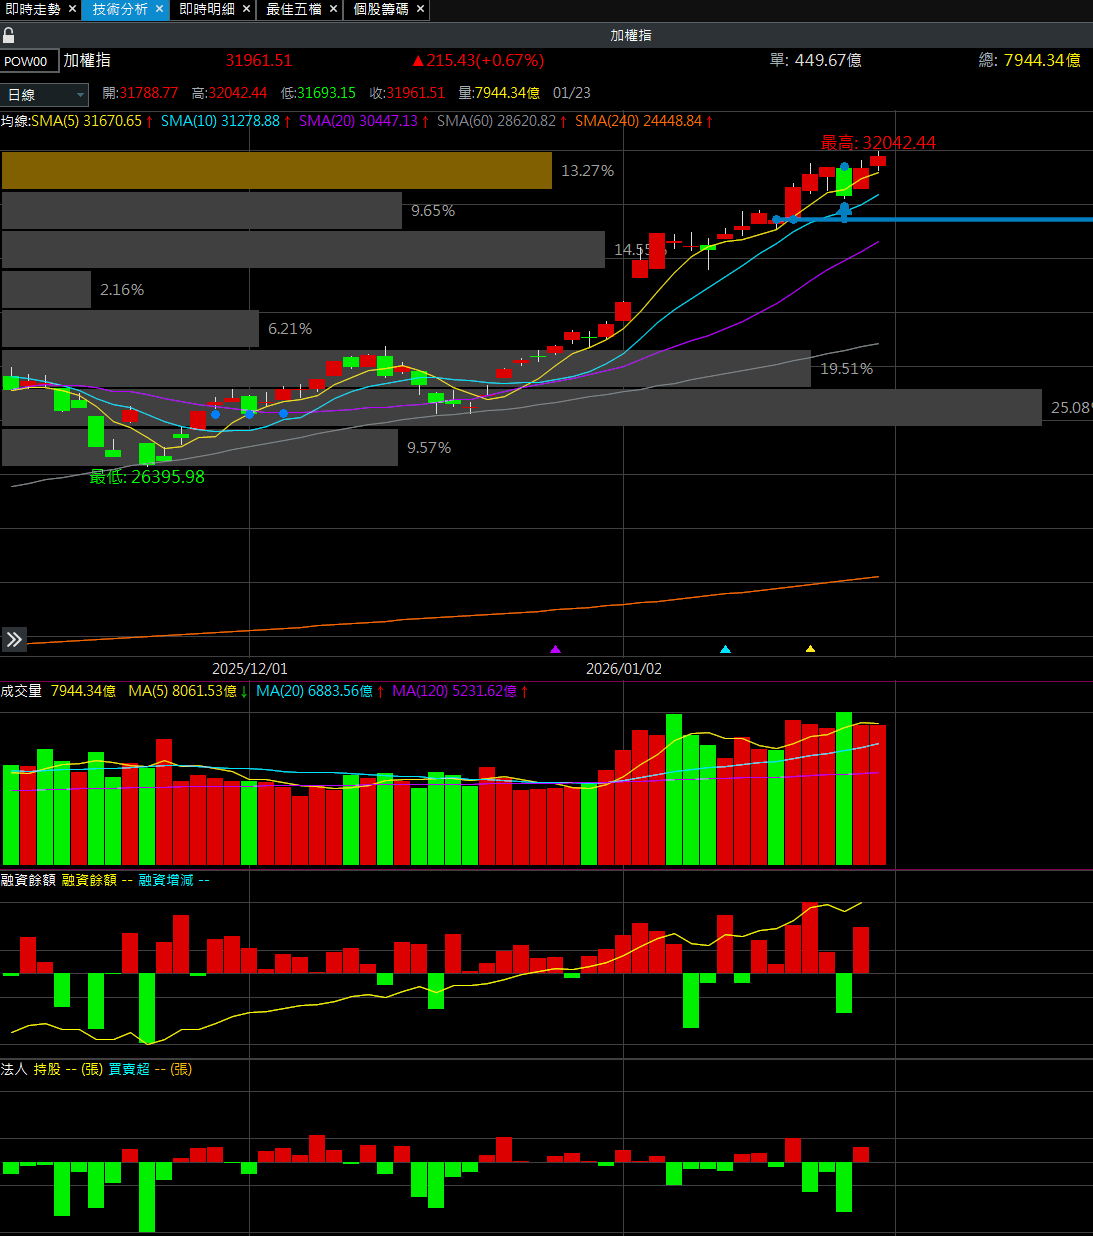Close the 個股籌碼 tab

pos(420,9)
